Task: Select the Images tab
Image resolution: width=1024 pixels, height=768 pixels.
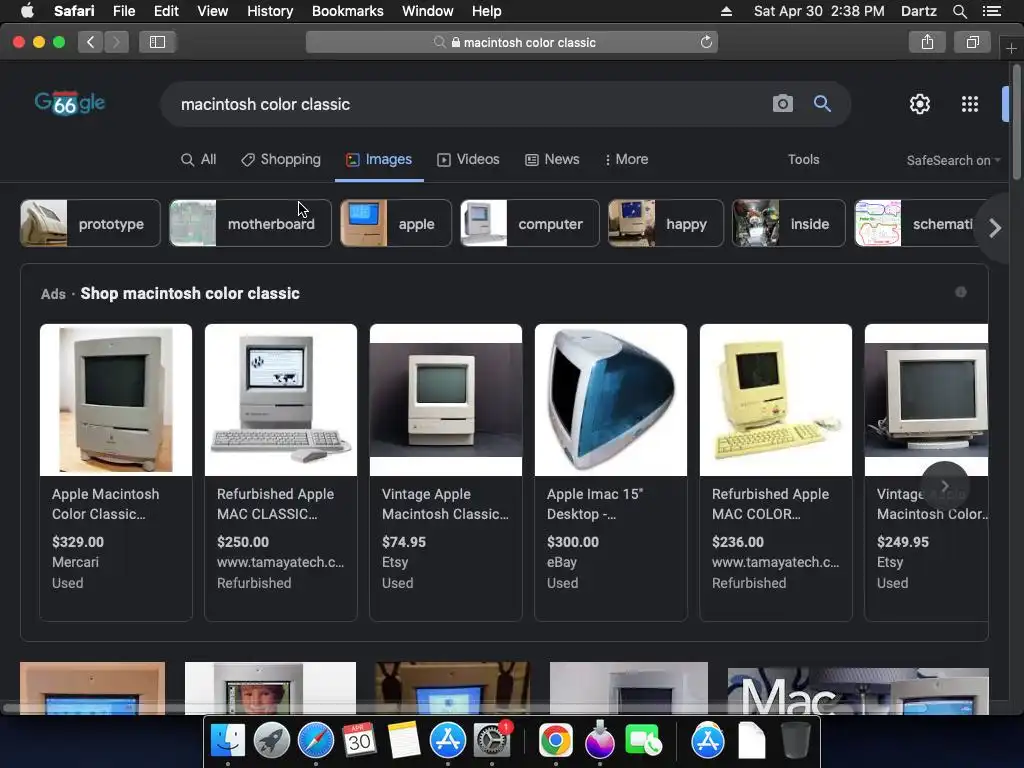Action: tap(379, 159)
